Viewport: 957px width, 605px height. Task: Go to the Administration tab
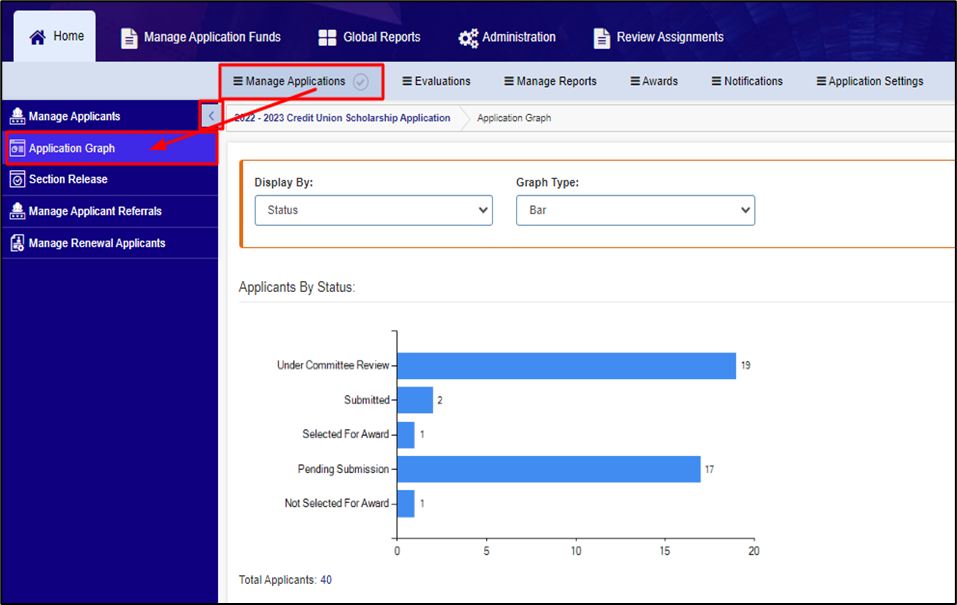click(x=507, y=37)
